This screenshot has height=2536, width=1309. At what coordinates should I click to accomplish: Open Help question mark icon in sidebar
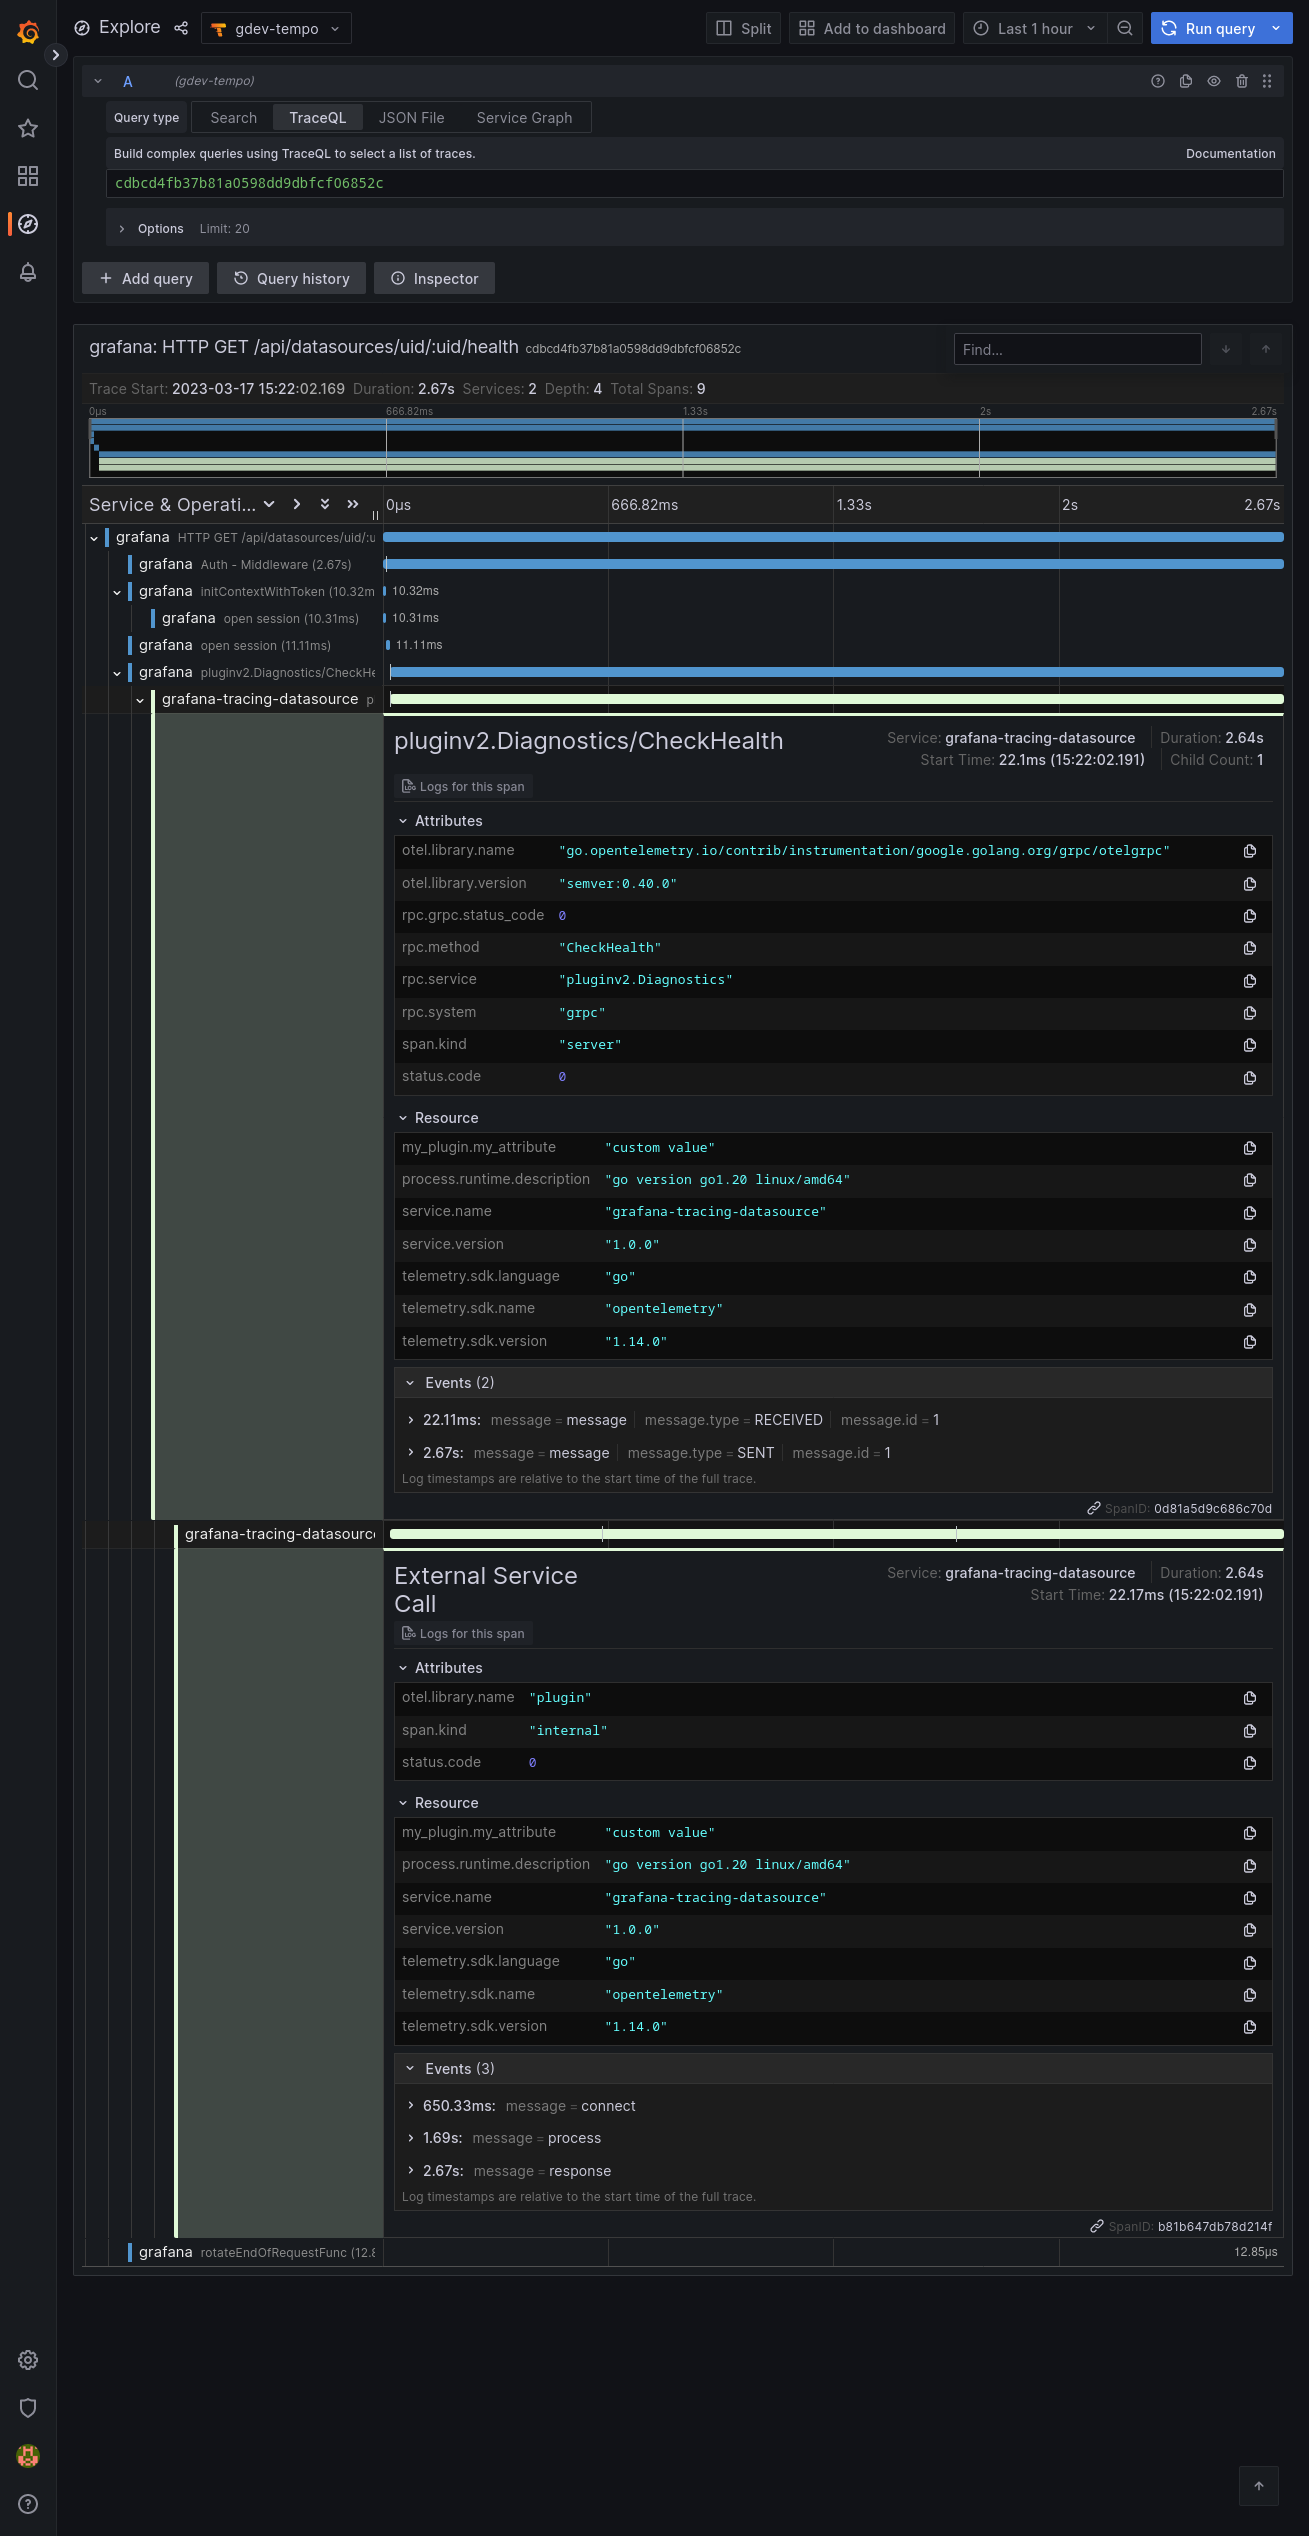point(28,2504)
